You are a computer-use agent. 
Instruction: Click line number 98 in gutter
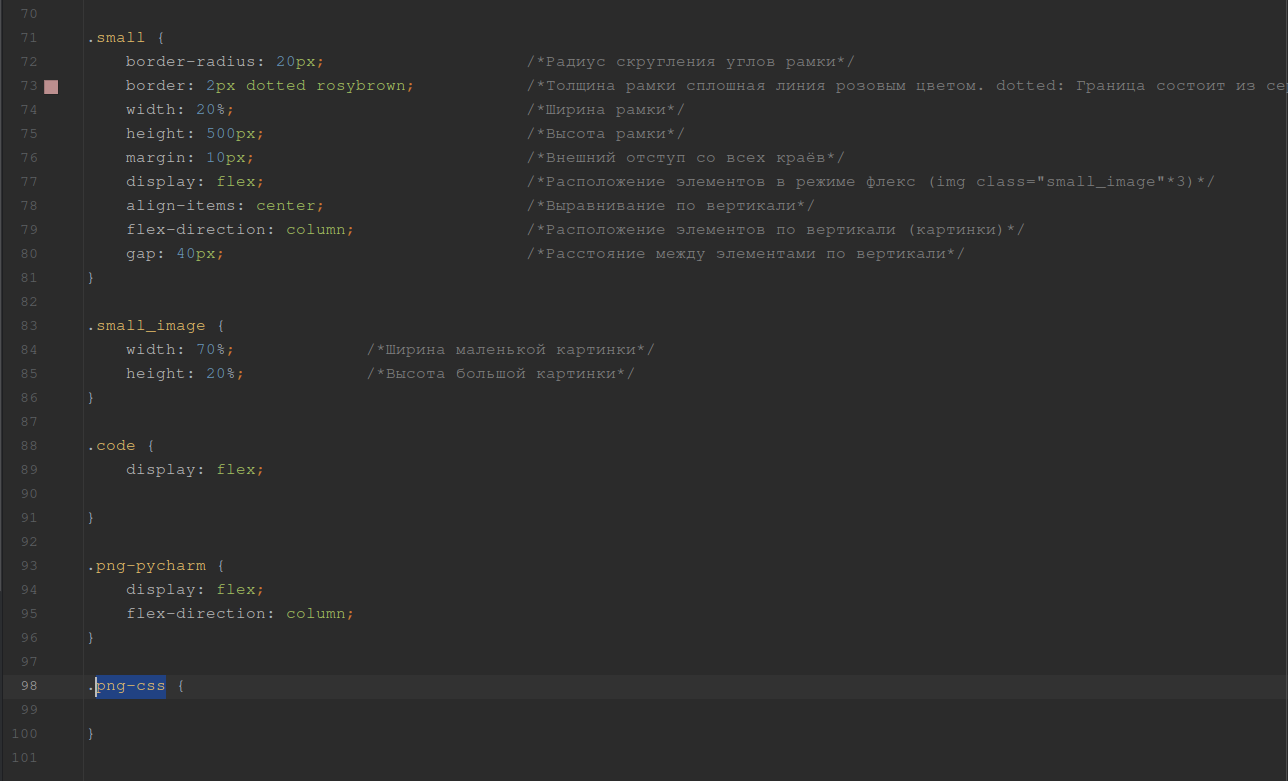28,686
